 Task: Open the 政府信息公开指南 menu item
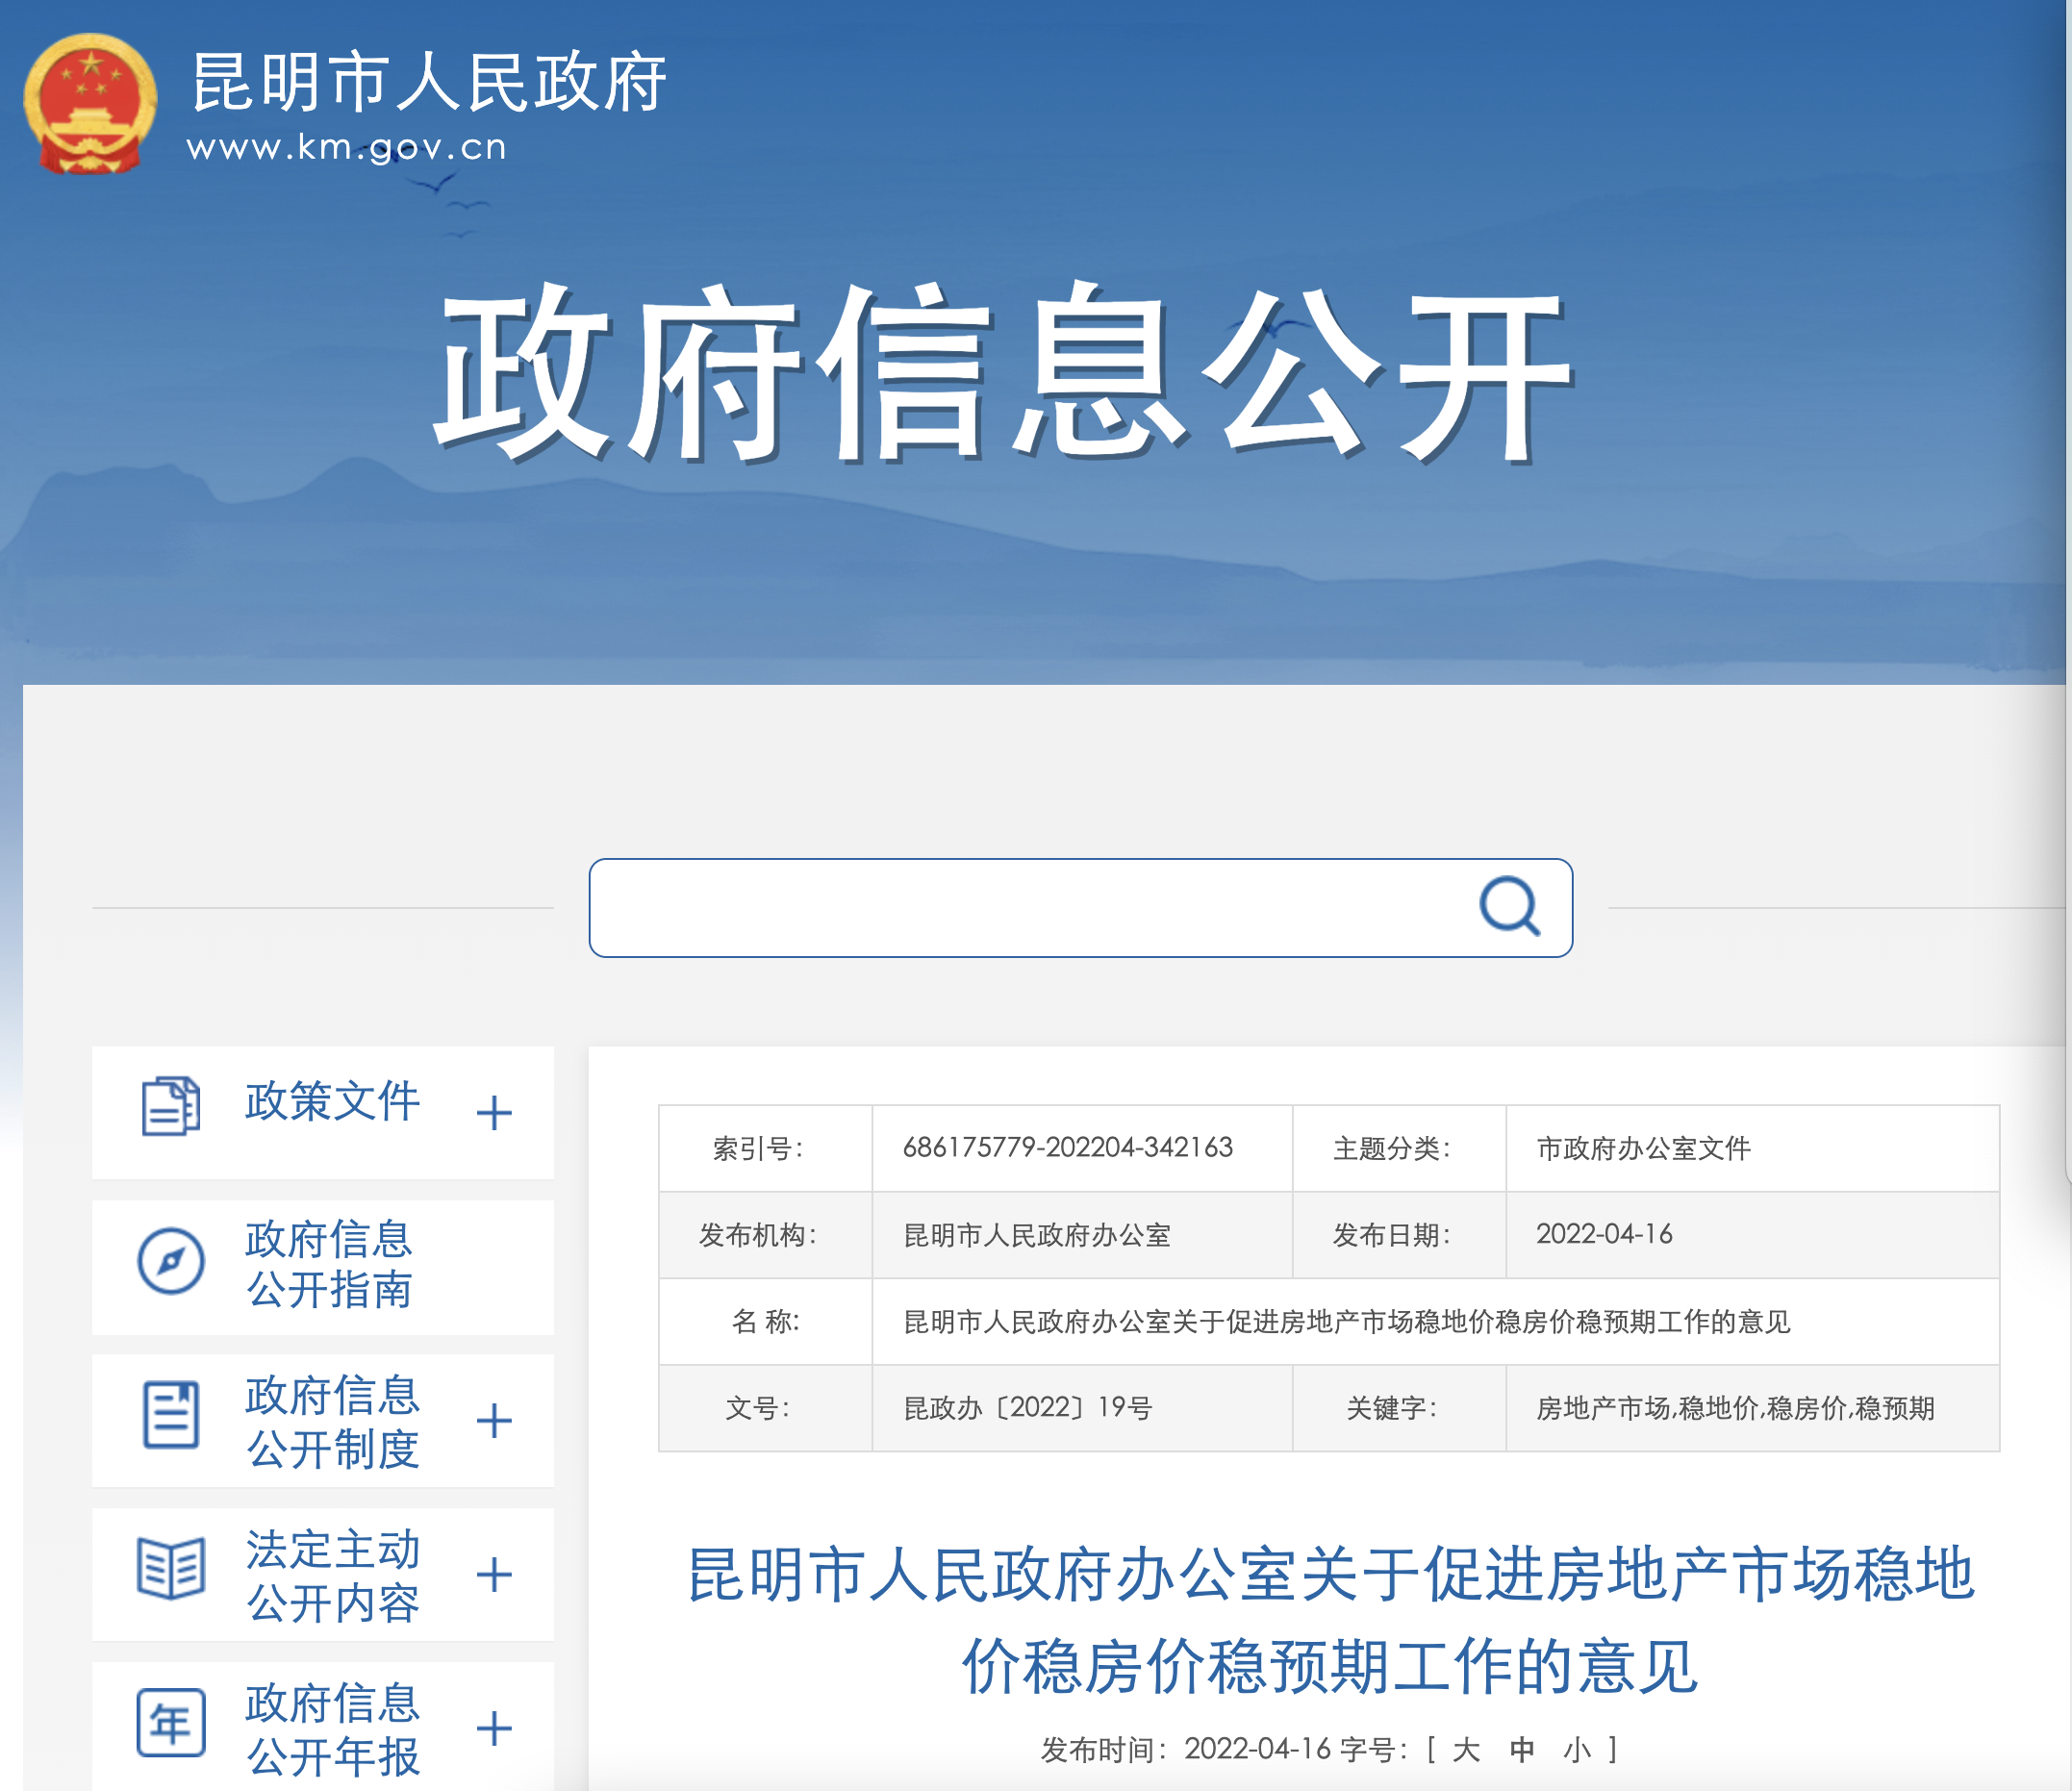pyautogui.click(x=329, y=1264)
